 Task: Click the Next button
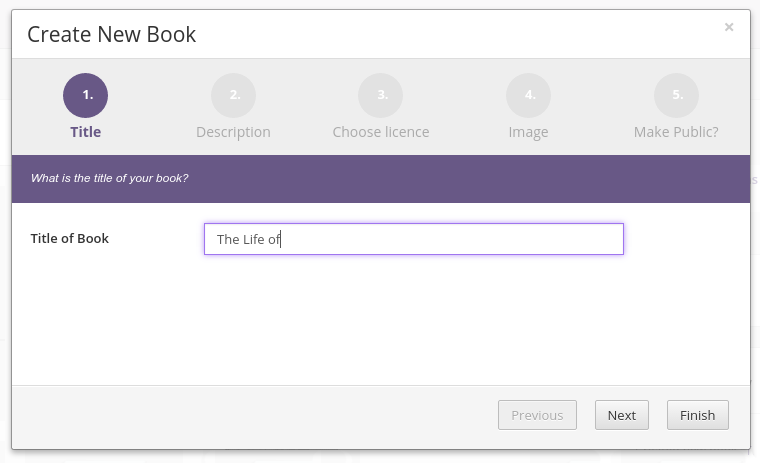622,415
